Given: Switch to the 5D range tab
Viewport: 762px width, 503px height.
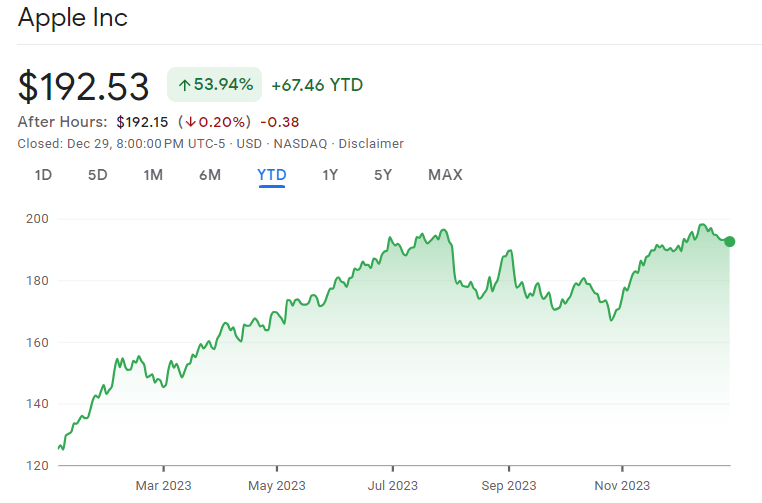Looking at the screenshot, I should (97, 175).
